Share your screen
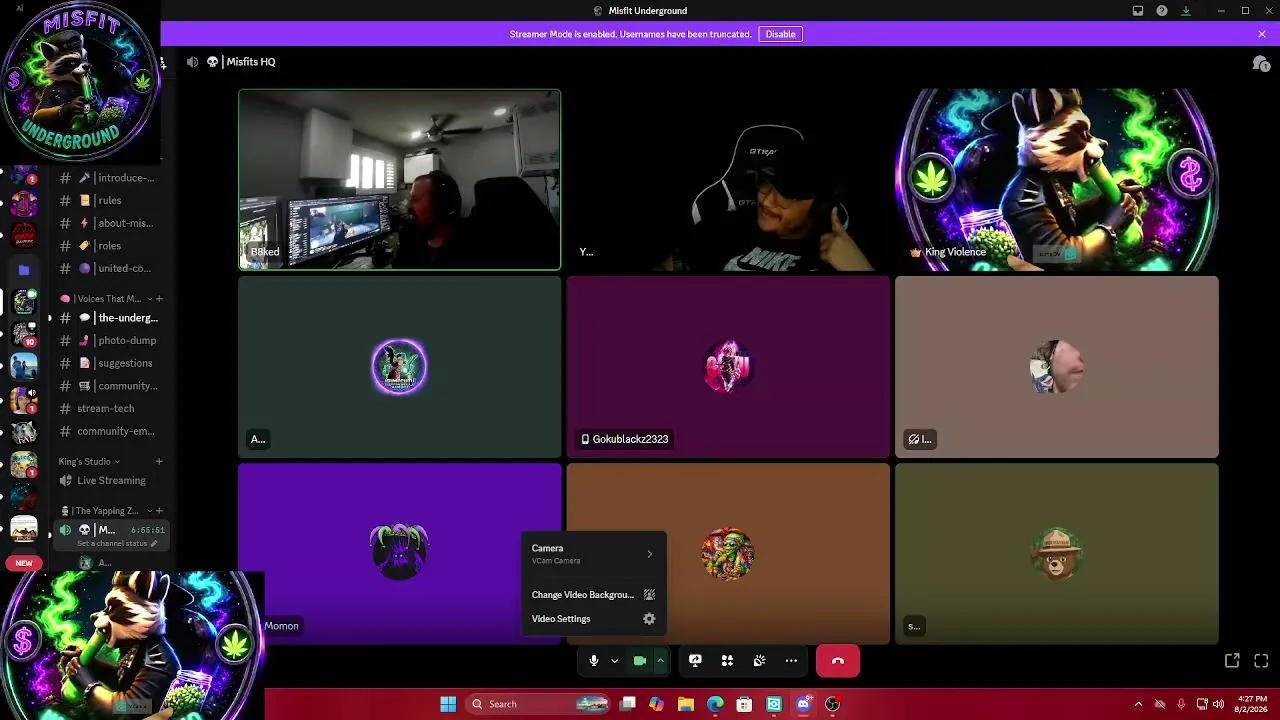This screenshot has width=1280, height=720. [x=695, y=661]
